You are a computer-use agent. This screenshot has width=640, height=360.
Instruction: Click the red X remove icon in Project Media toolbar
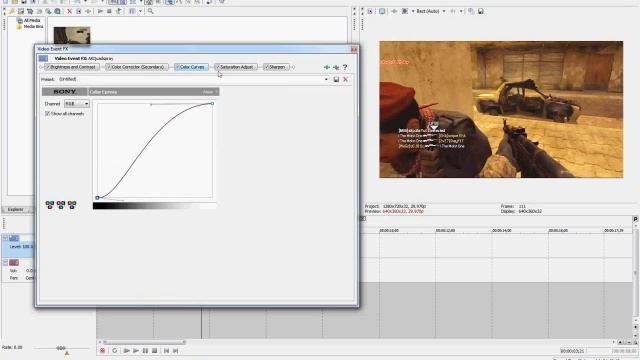tap(69, 11)
